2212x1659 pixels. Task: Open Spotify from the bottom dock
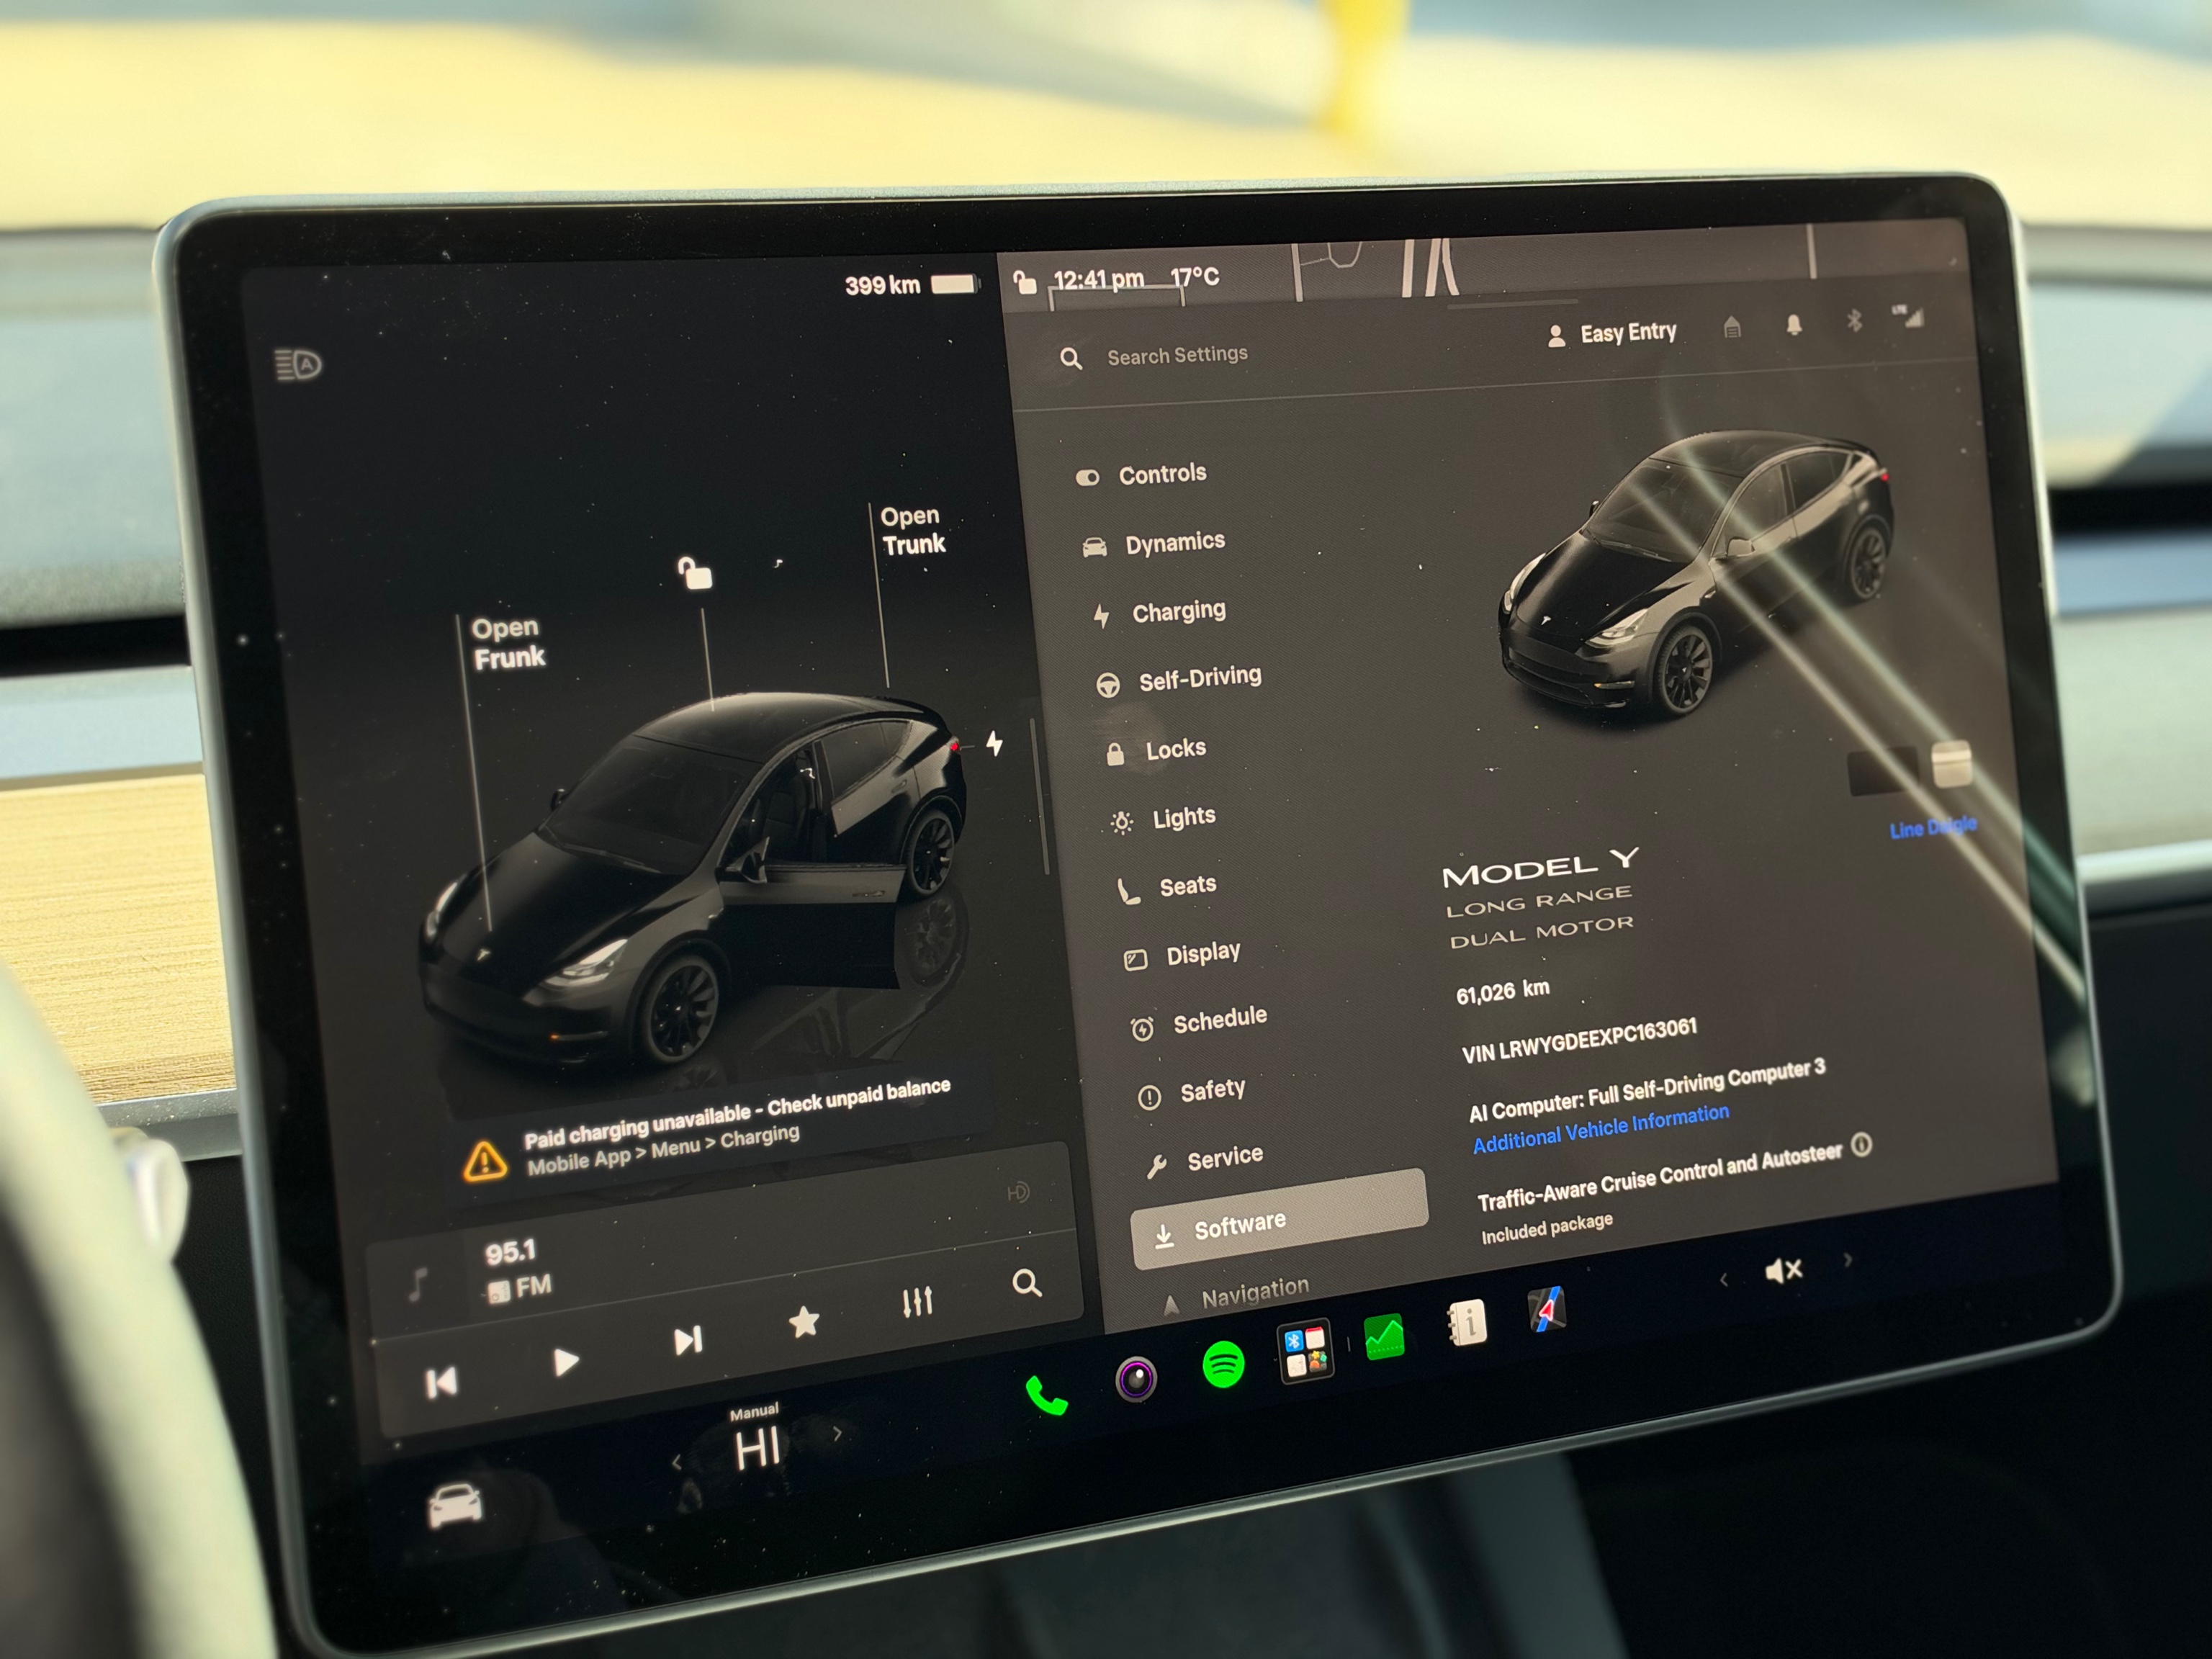[x=1223, y=1364]
